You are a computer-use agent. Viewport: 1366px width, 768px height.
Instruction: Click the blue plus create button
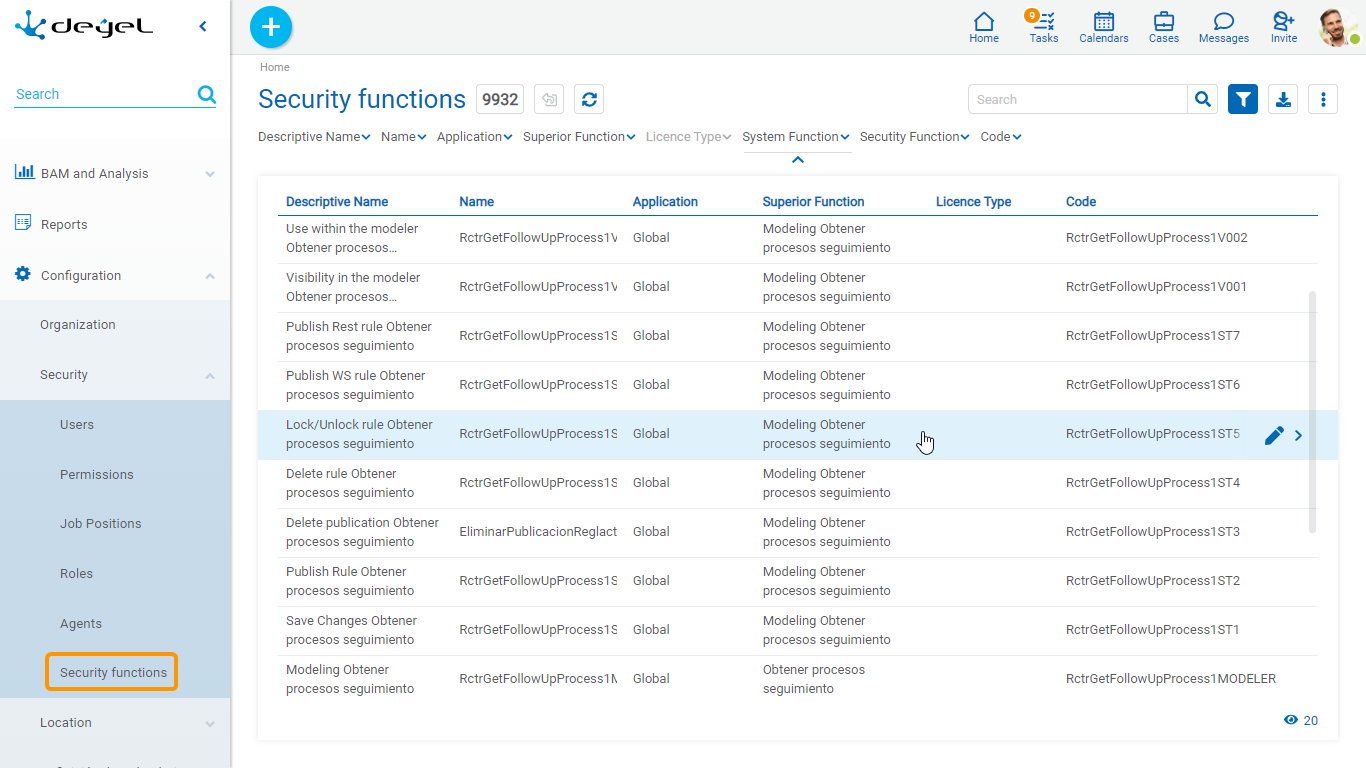pyautogui.click(x=270, y=27)
